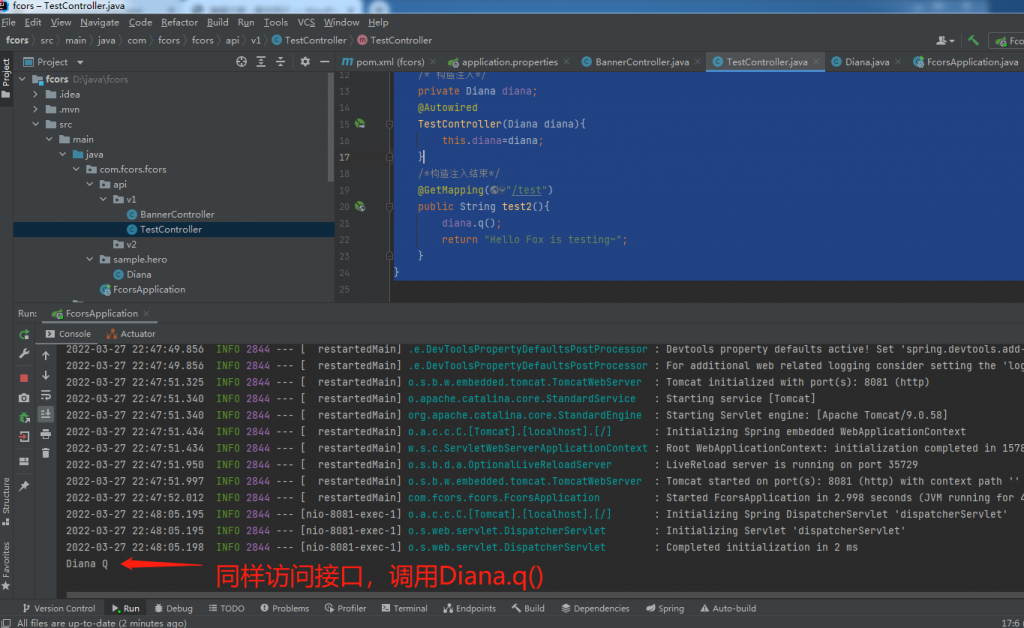Image resolution: width=1024 pixels, height=628 pixels.
Task: Click the print icon in console toolbar
Action: [x=46, y=434]
